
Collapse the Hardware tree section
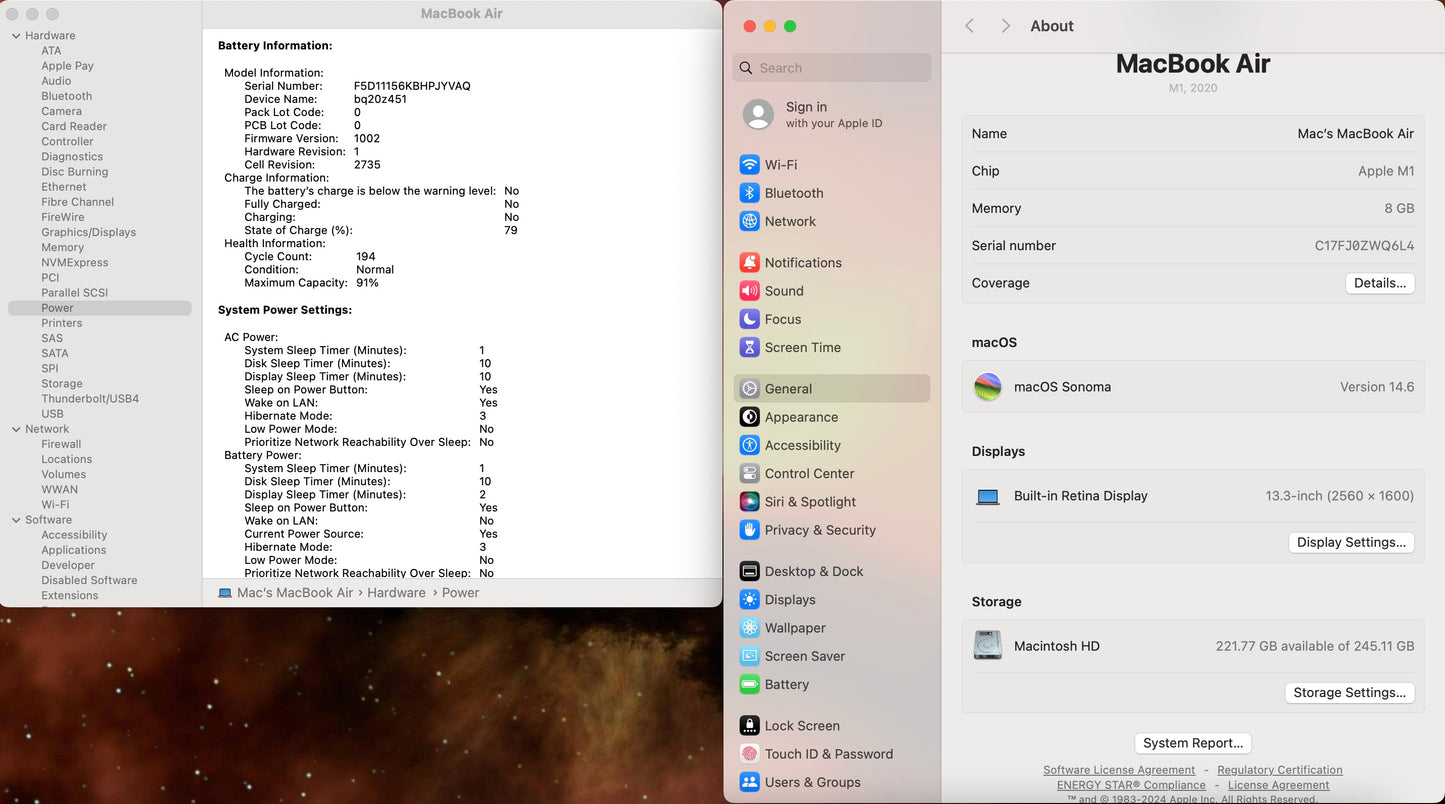coord(16,36)
